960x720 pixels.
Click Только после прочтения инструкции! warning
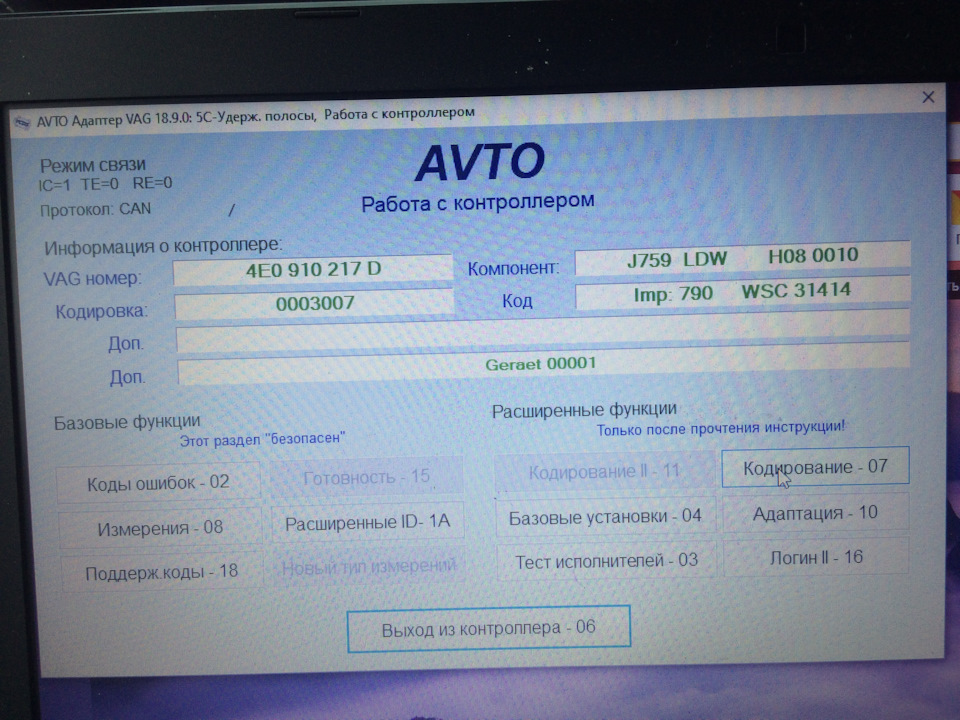[x=721, y=428]
